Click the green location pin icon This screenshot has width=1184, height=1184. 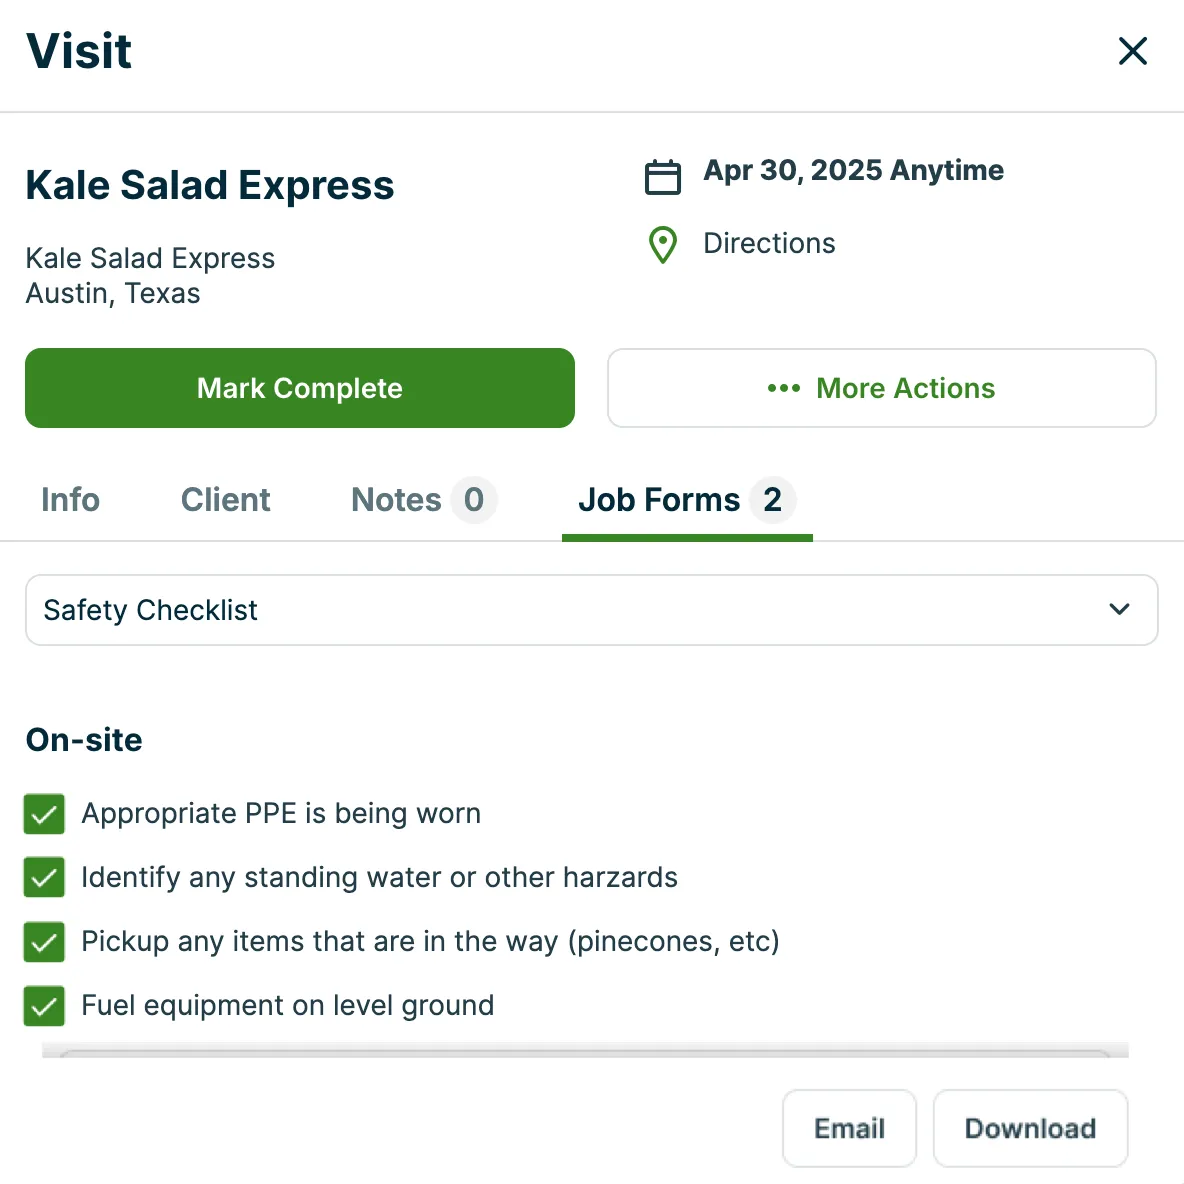tap(663, 245)
